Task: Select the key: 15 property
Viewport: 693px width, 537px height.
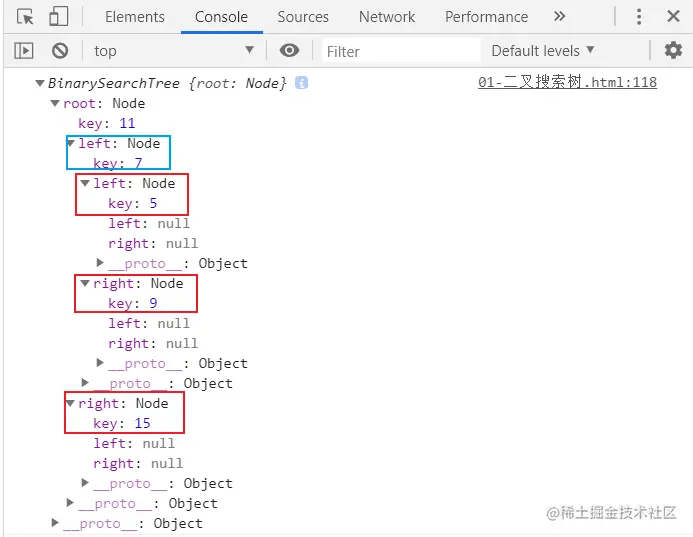Action: (x=122, y=423)
